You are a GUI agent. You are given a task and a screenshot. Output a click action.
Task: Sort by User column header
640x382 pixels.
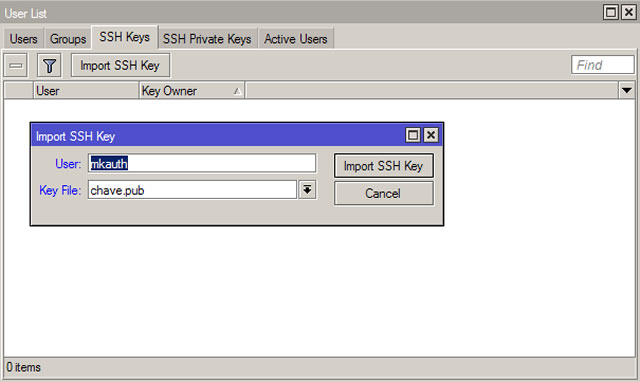pos(86,91)
